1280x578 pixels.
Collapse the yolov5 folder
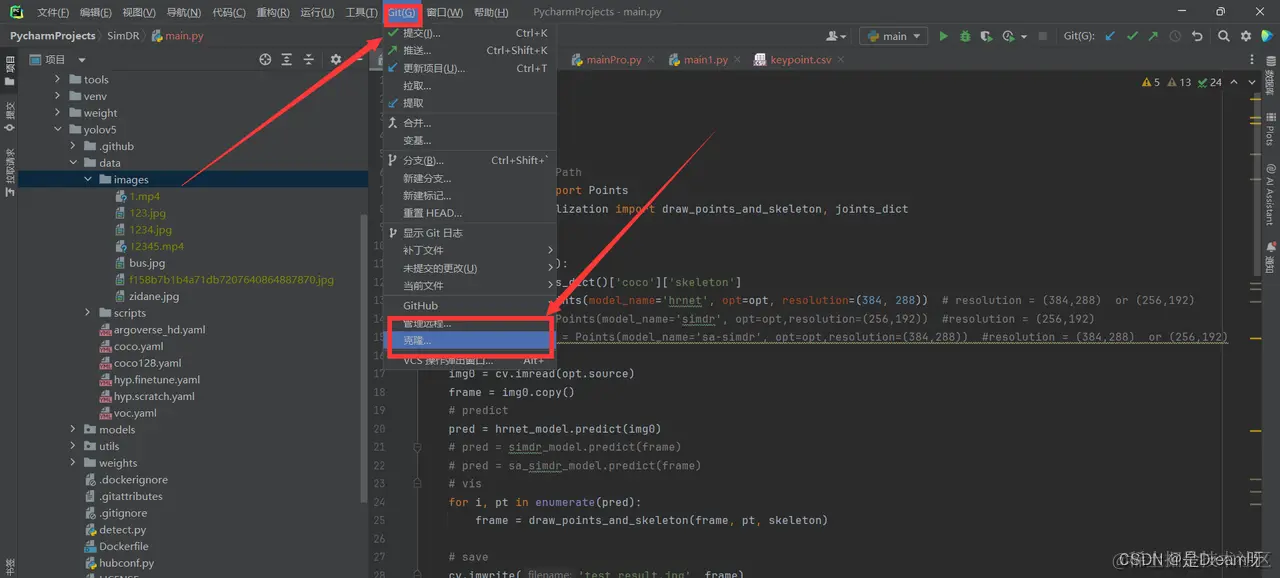(x=57, y=129)
